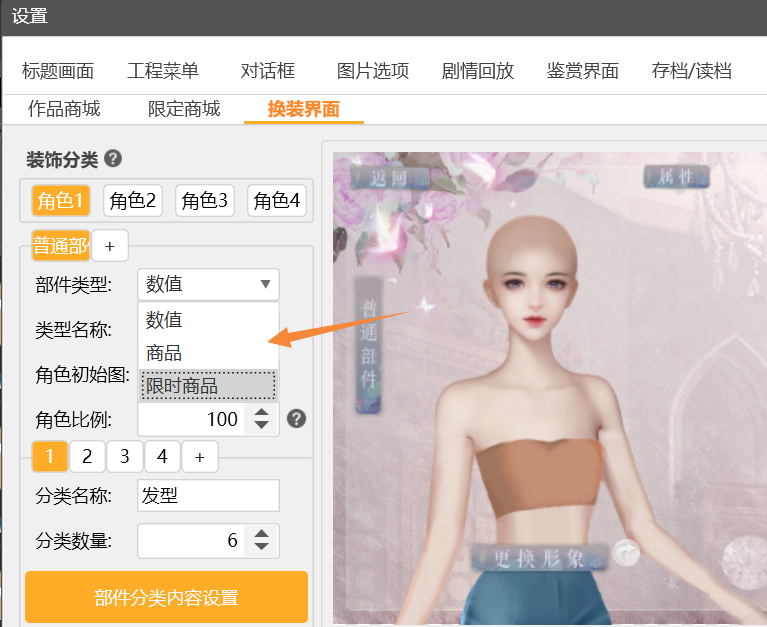
Task: Click the help icon next to 角色比例
Action: click(296, 418)
